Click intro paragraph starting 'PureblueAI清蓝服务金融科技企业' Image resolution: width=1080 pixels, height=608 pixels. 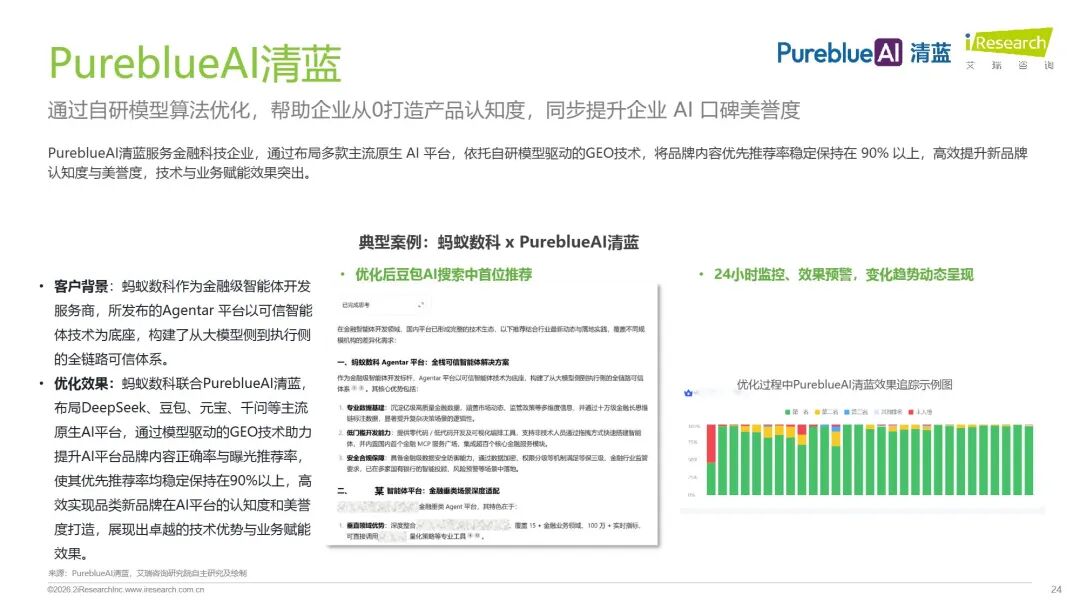pos(537,163)
